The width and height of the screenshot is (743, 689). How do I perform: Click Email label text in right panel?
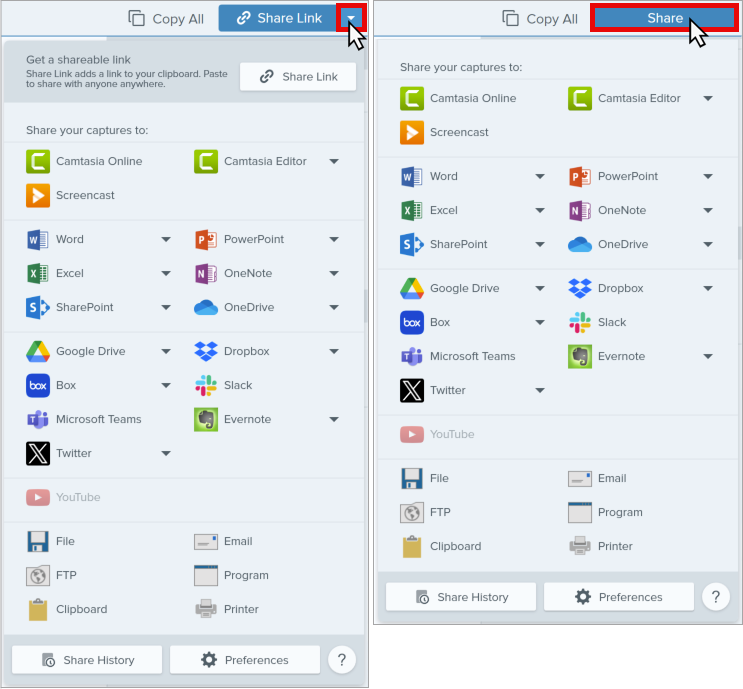[x=612, y=478]
